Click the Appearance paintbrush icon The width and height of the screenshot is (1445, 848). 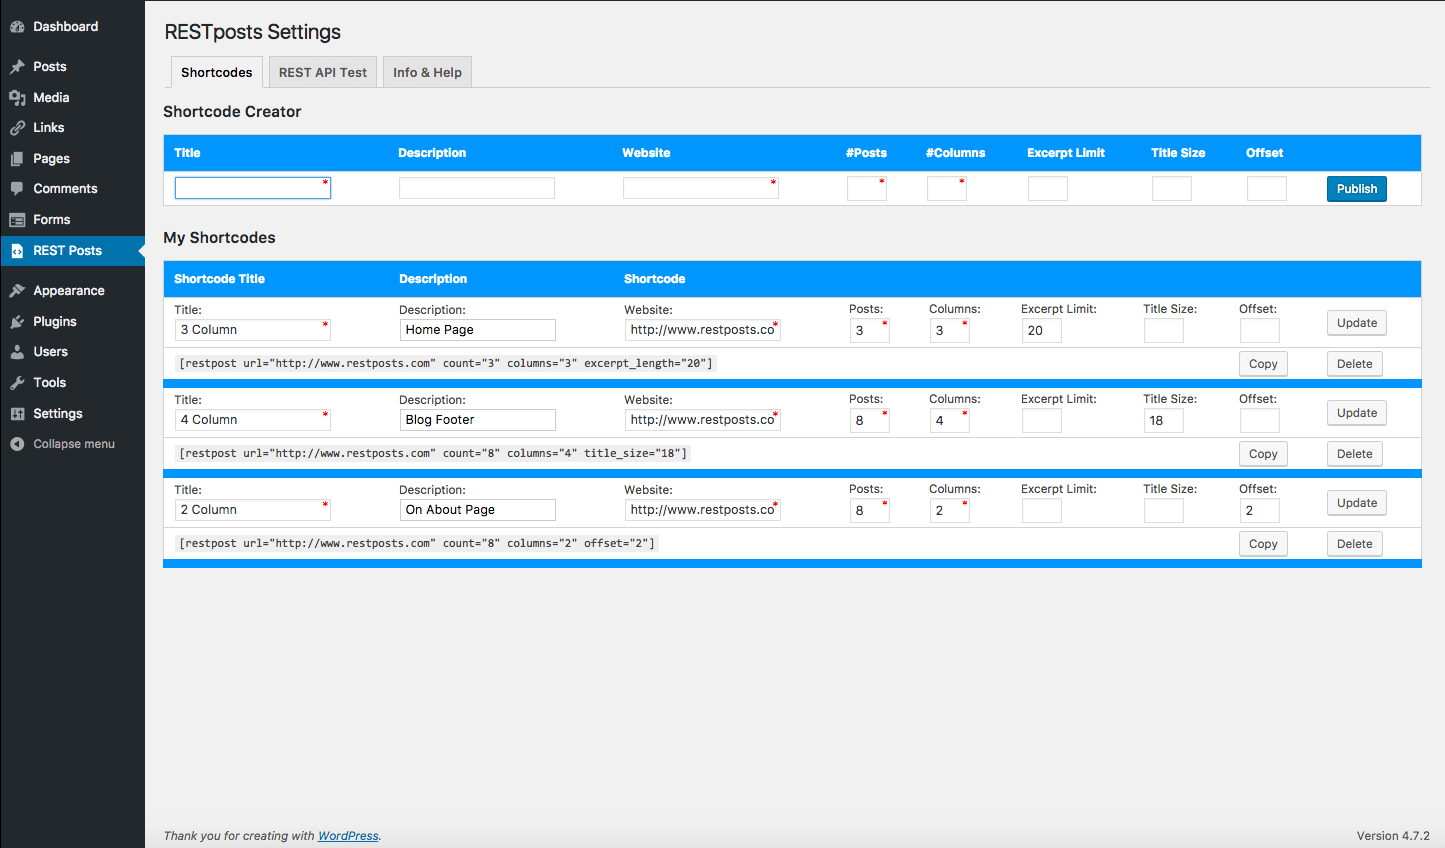[x=17, y=291]
